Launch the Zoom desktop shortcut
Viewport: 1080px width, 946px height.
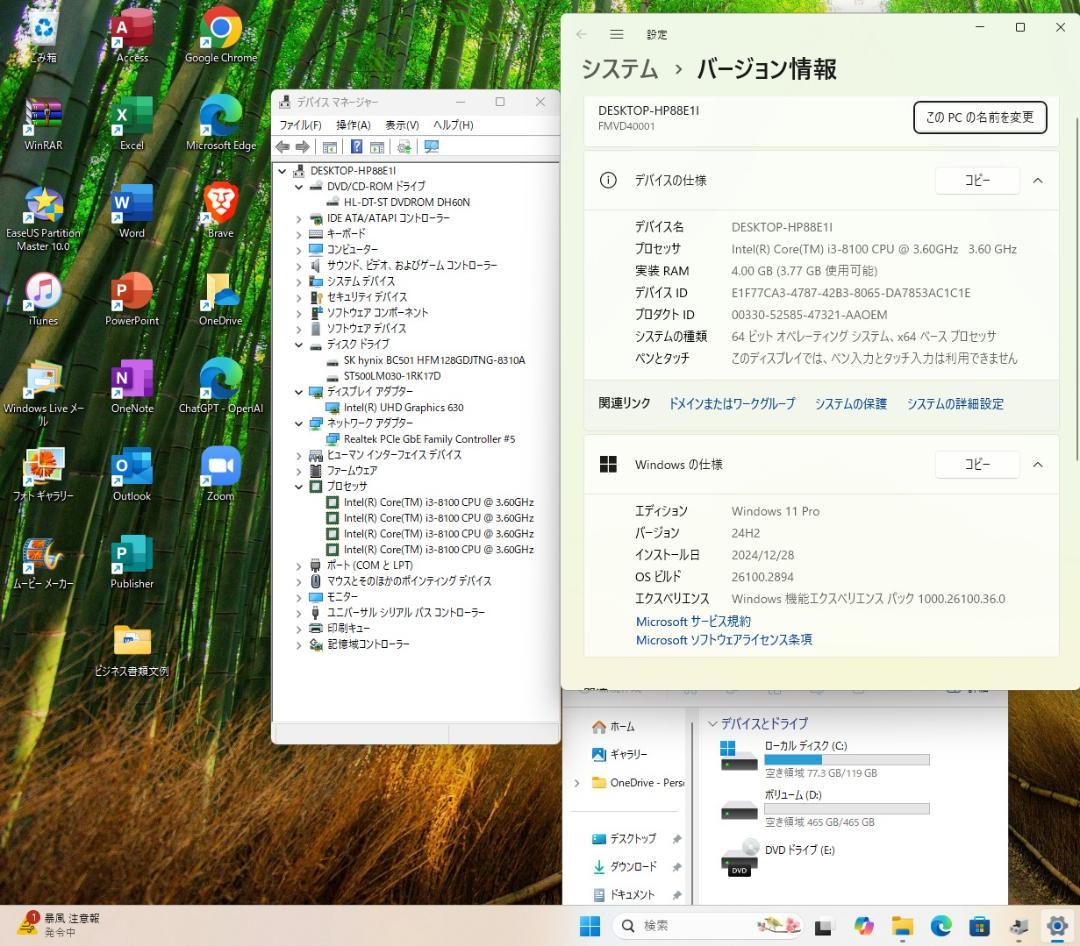220,470
